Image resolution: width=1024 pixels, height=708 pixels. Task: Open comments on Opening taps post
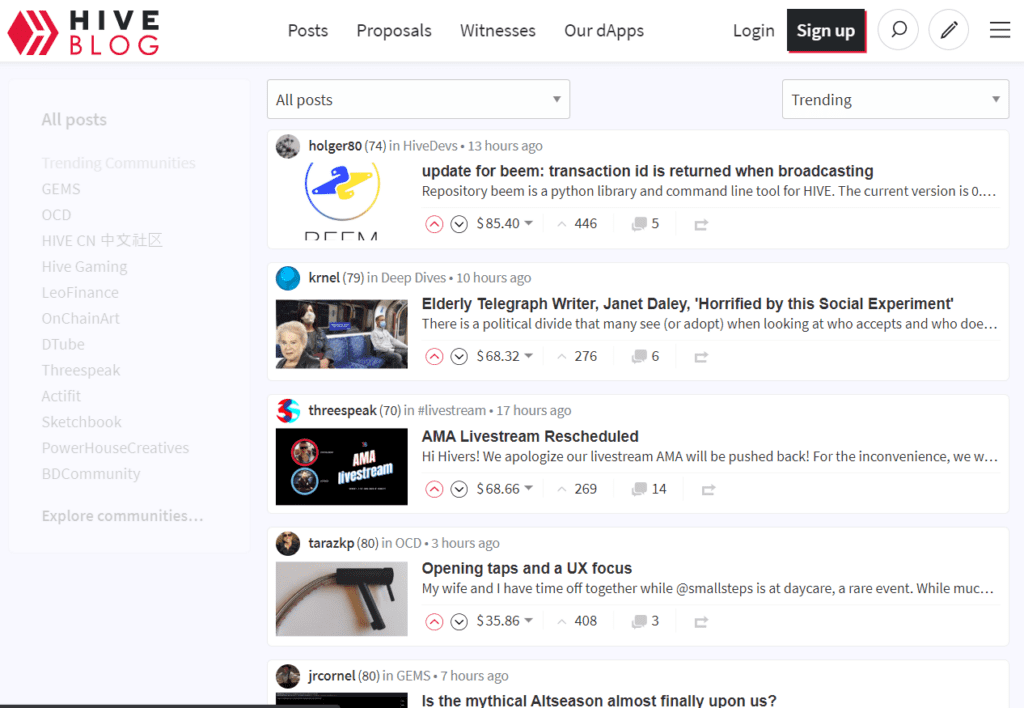coord(645,621)
